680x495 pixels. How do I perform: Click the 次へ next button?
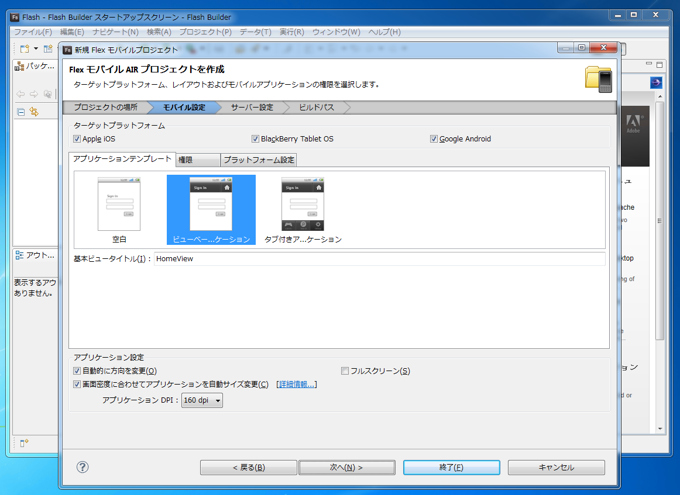[x=347, y=467]
